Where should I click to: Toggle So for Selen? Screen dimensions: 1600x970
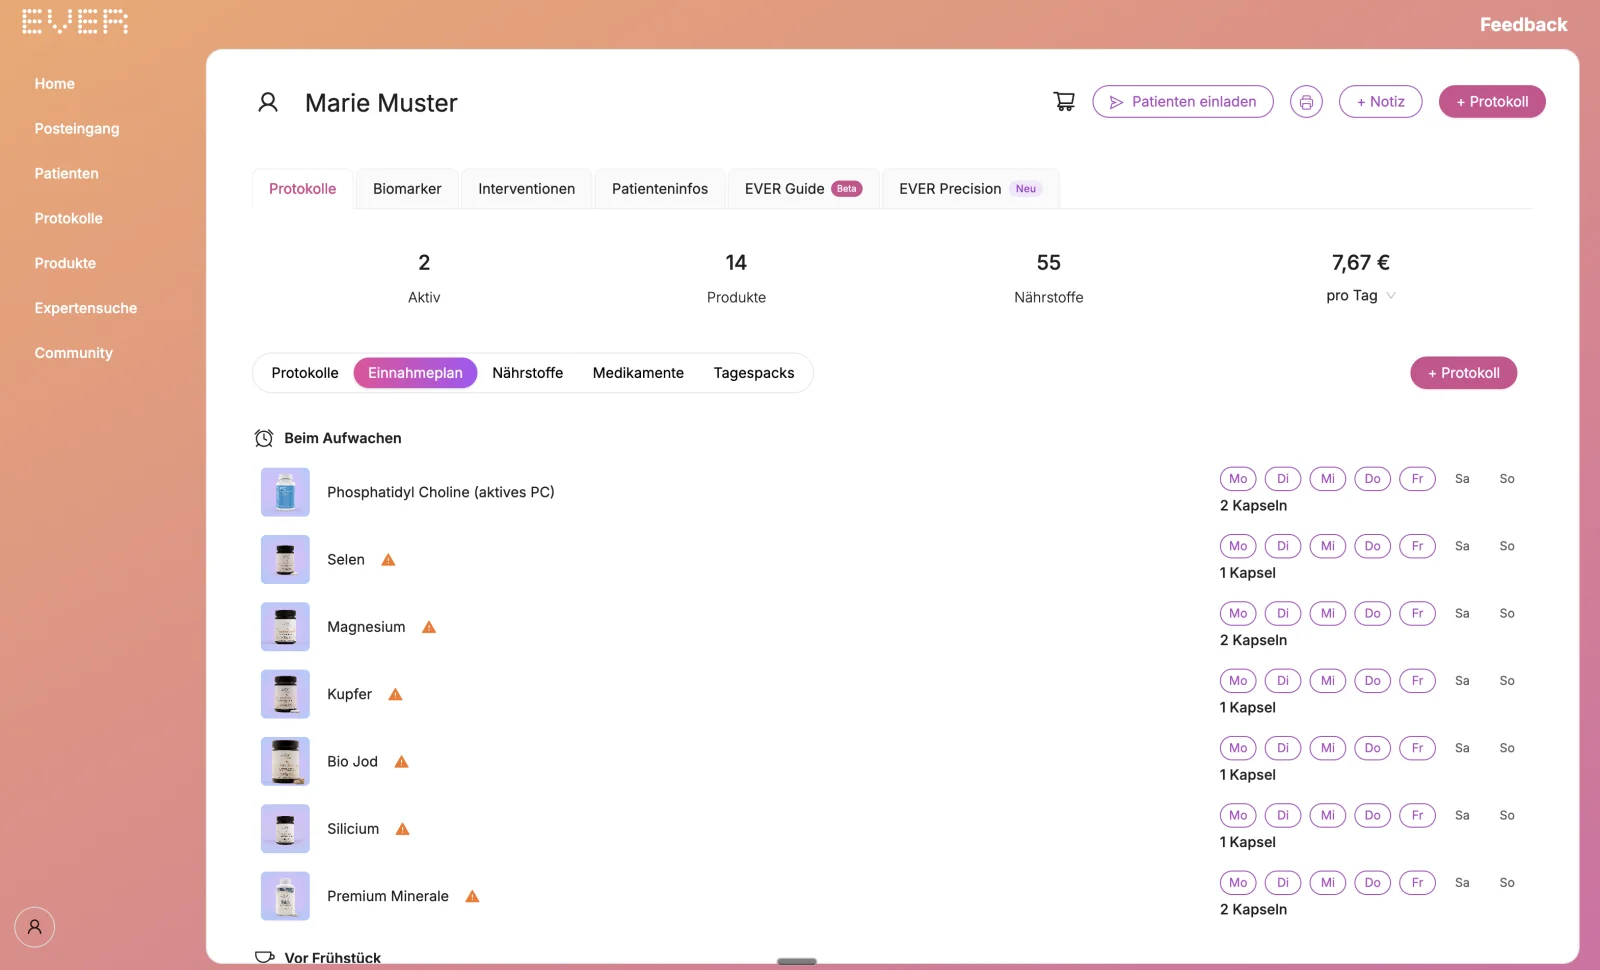(1507, 546)
